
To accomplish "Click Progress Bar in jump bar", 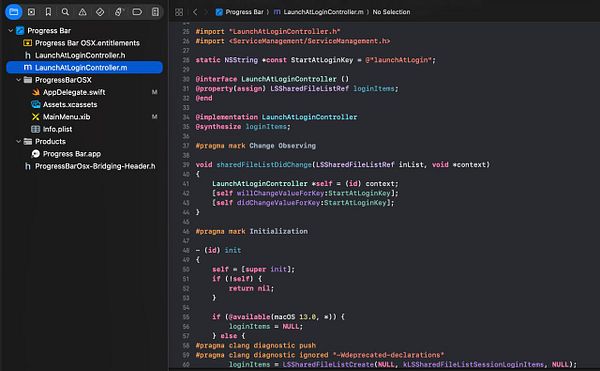I will coord(244,12).
